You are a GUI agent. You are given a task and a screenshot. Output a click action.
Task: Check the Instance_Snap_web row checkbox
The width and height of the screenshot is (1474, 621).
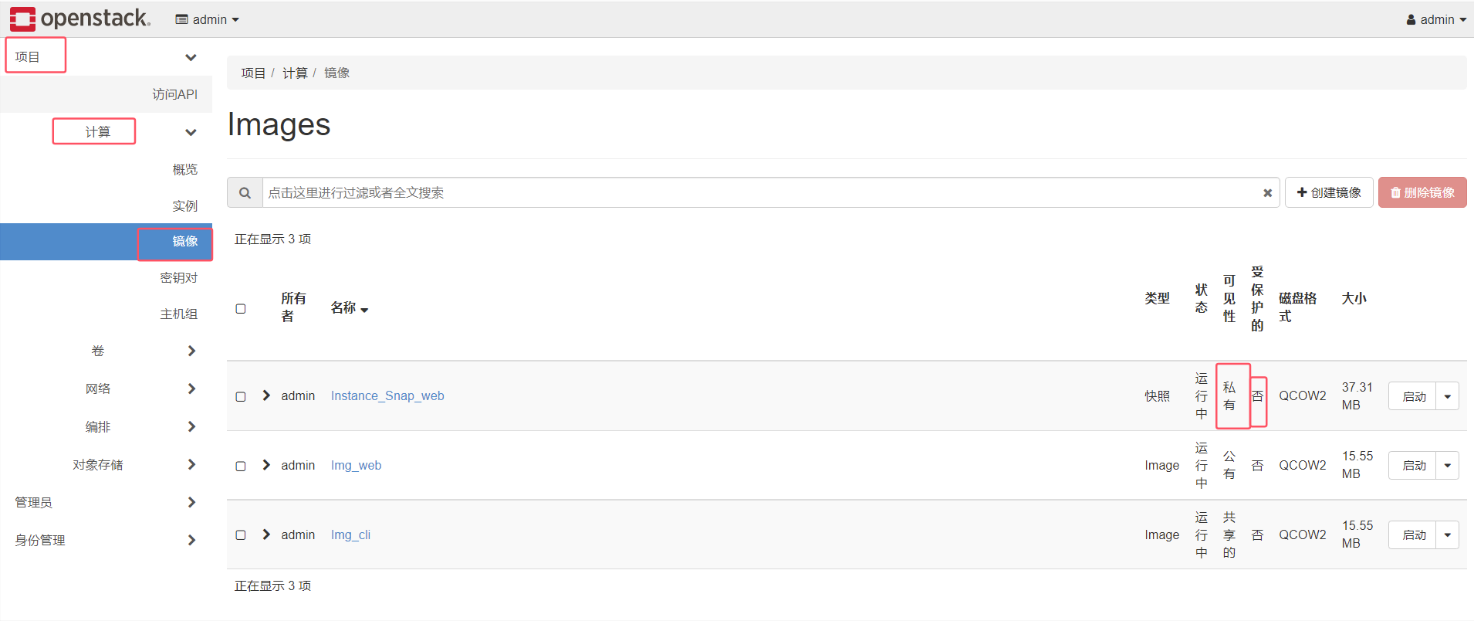point(240,396)
